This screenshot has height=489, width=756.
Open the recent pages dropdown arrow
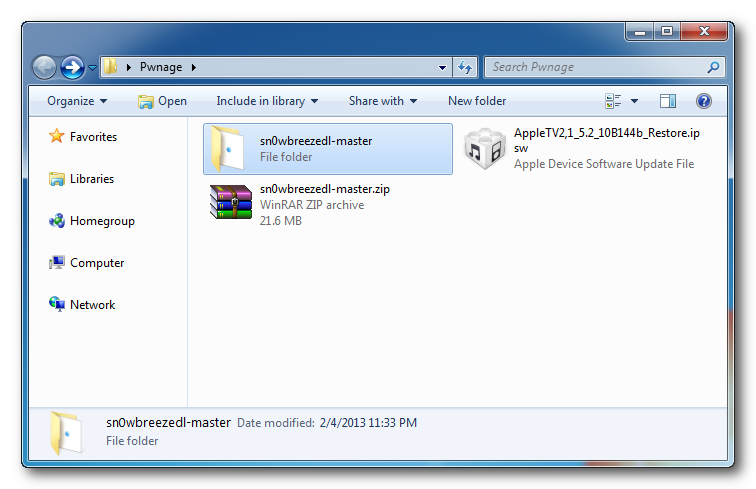point(92,68)
